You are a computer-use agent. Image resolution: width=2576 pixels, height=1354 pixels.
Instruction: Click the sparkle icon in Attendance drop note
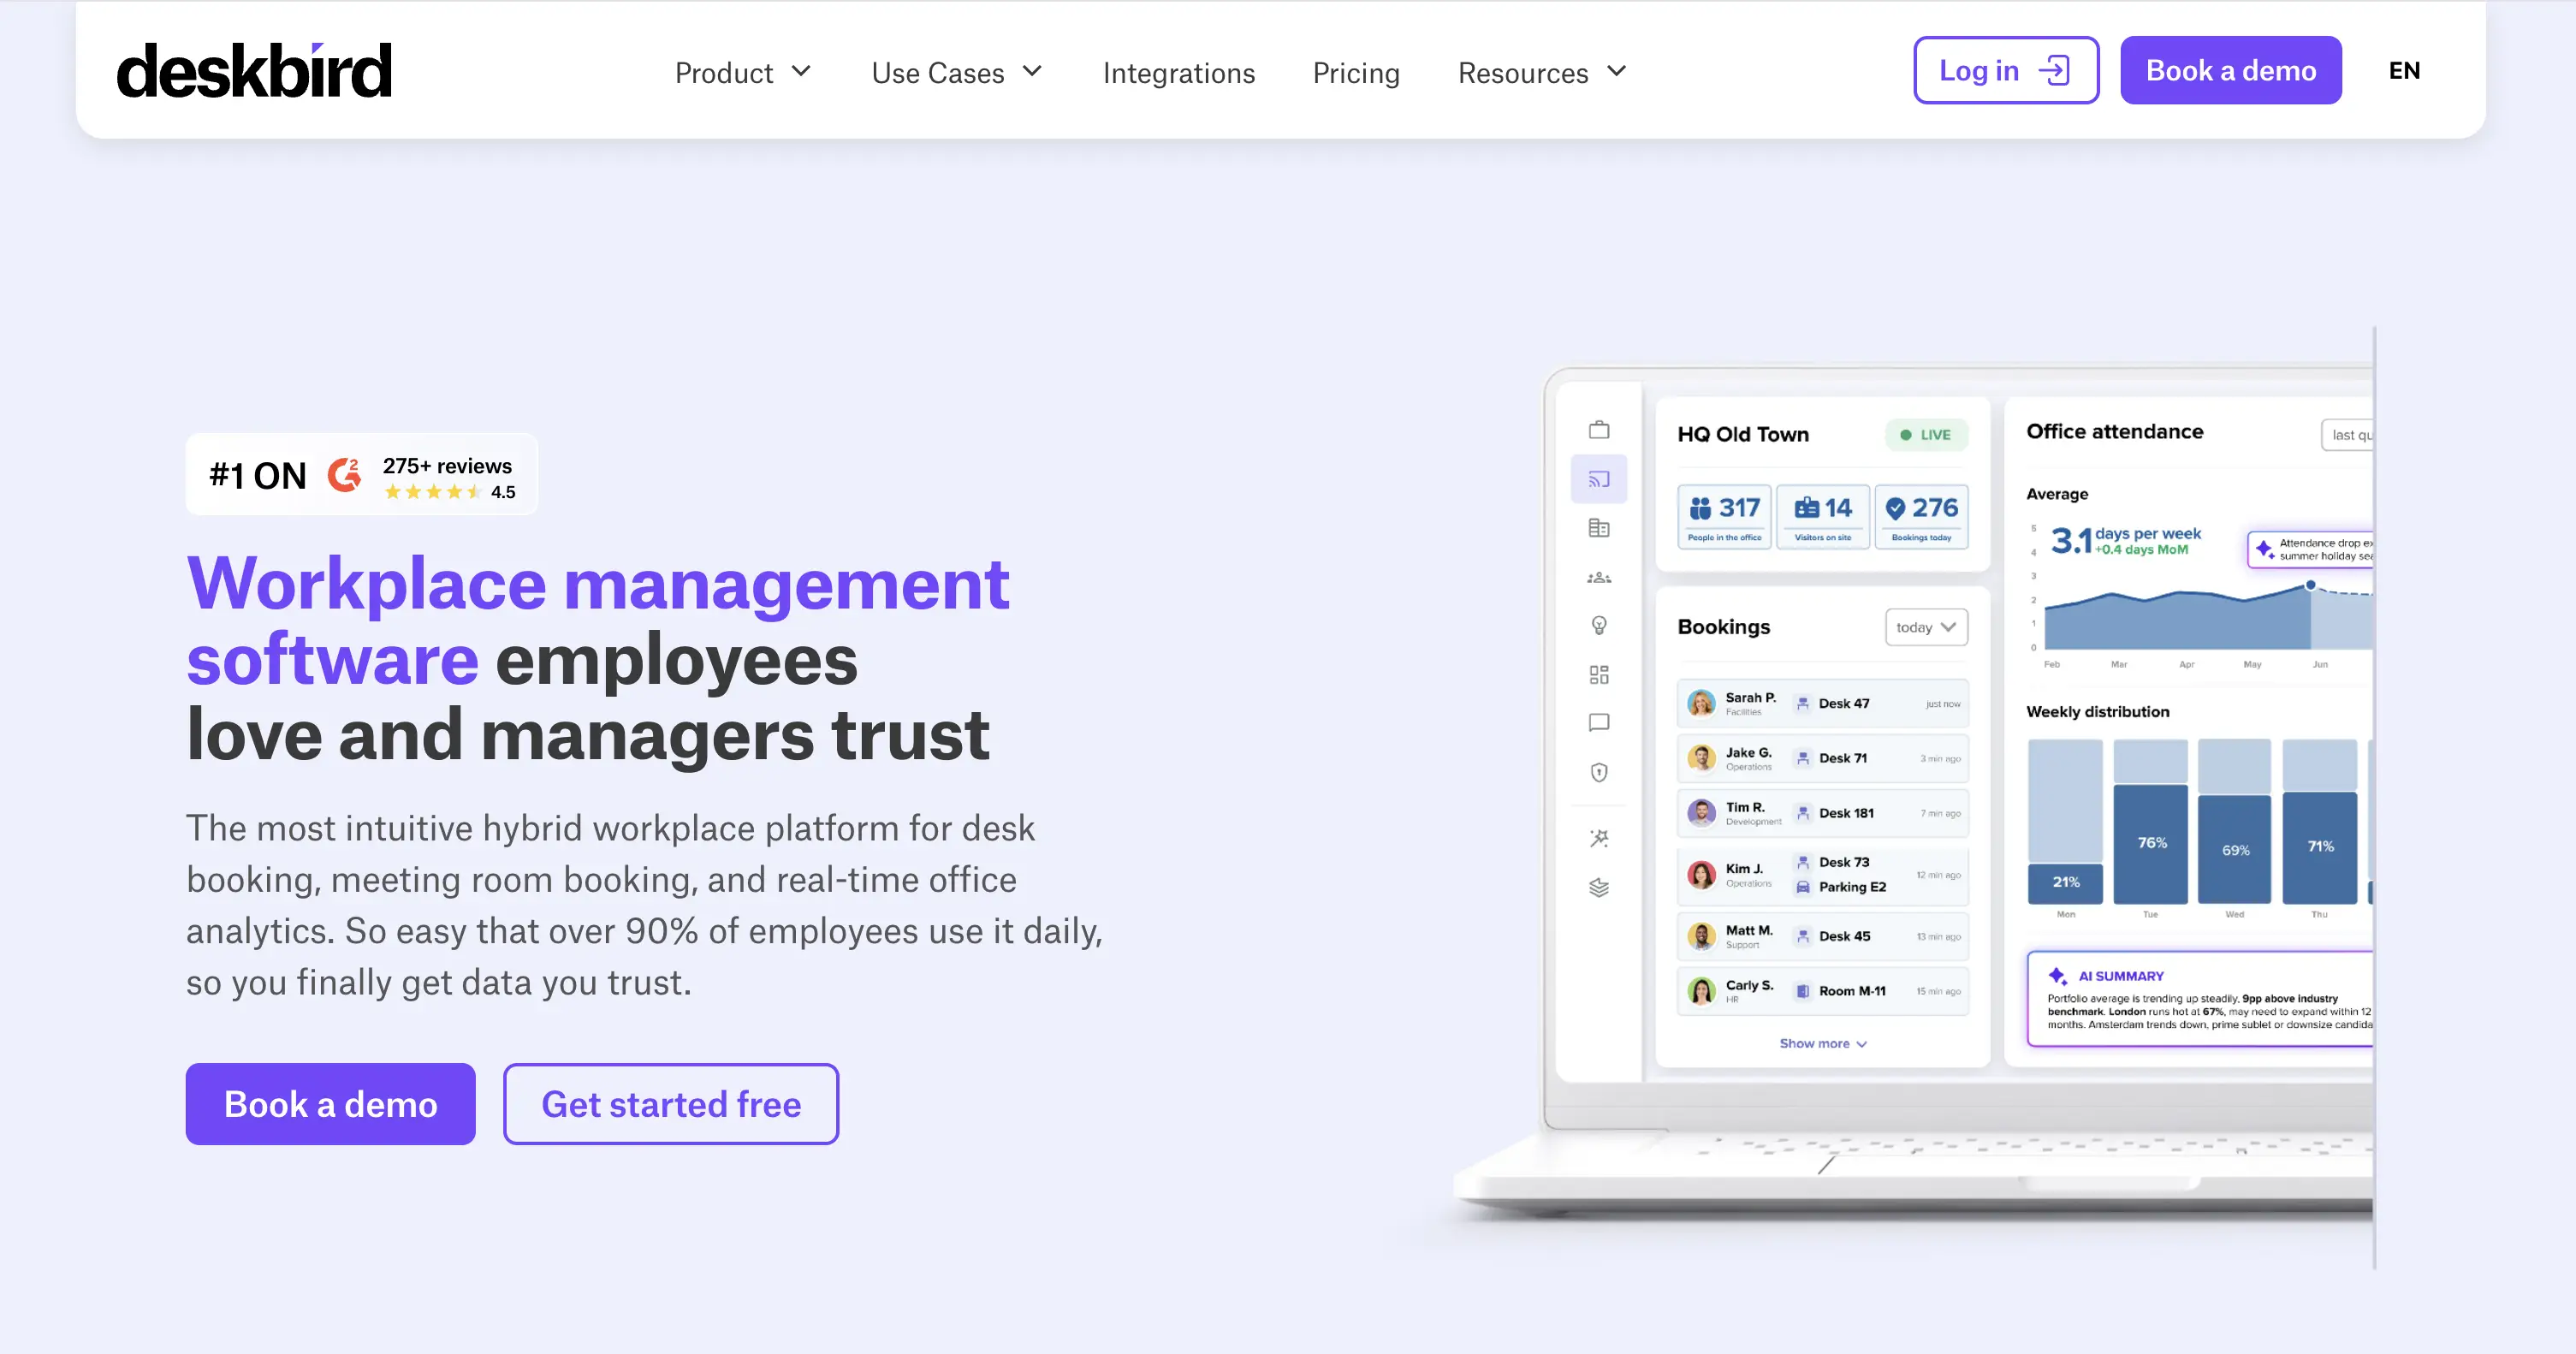click(2265, 549)
